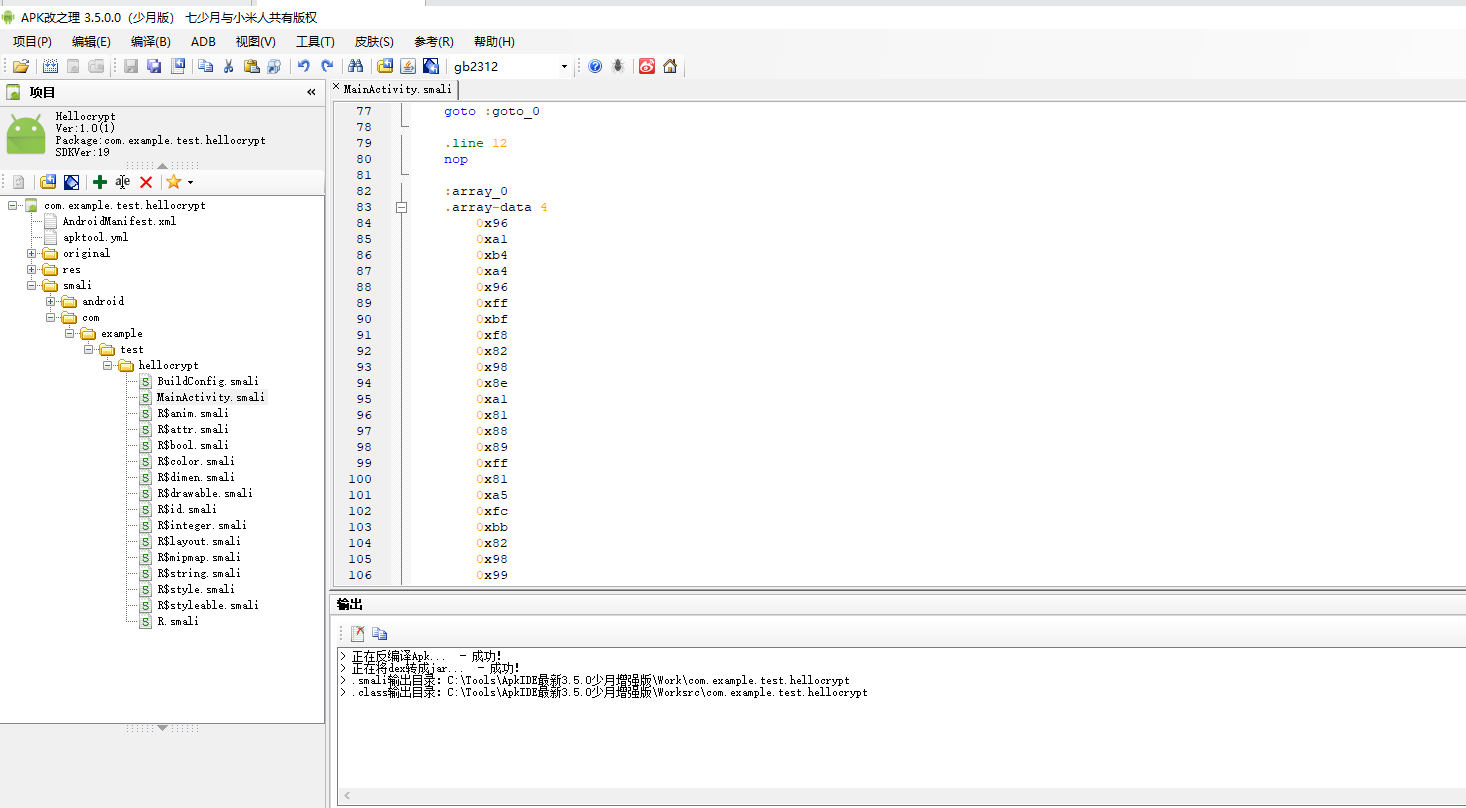Click the Cut scissors icon
1466x808 pixels.
[x=228, y=66]
